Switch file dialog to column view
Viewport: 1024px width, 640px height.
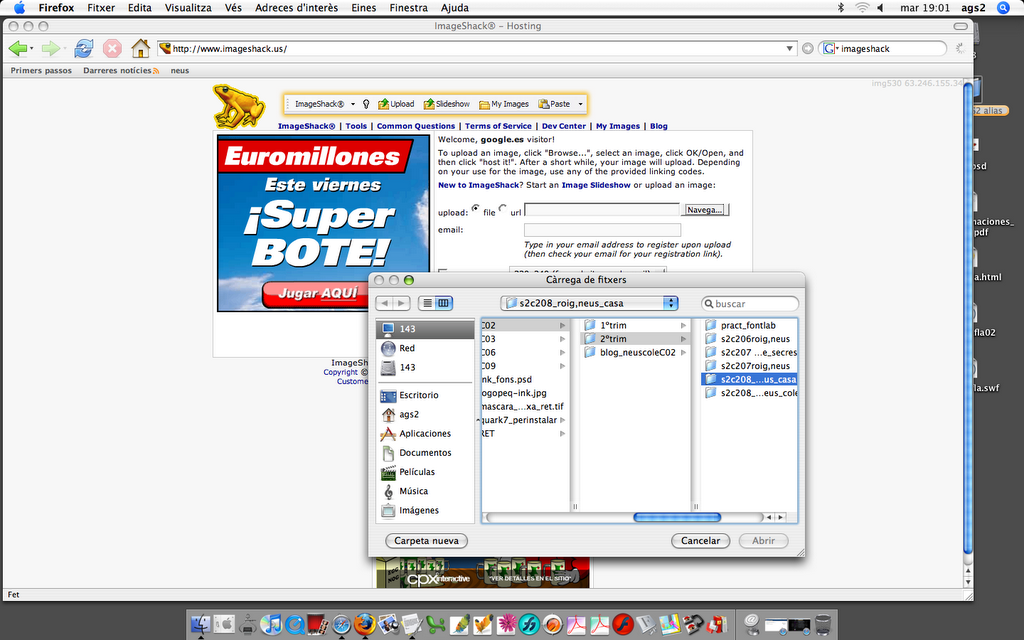pos(444,303)
